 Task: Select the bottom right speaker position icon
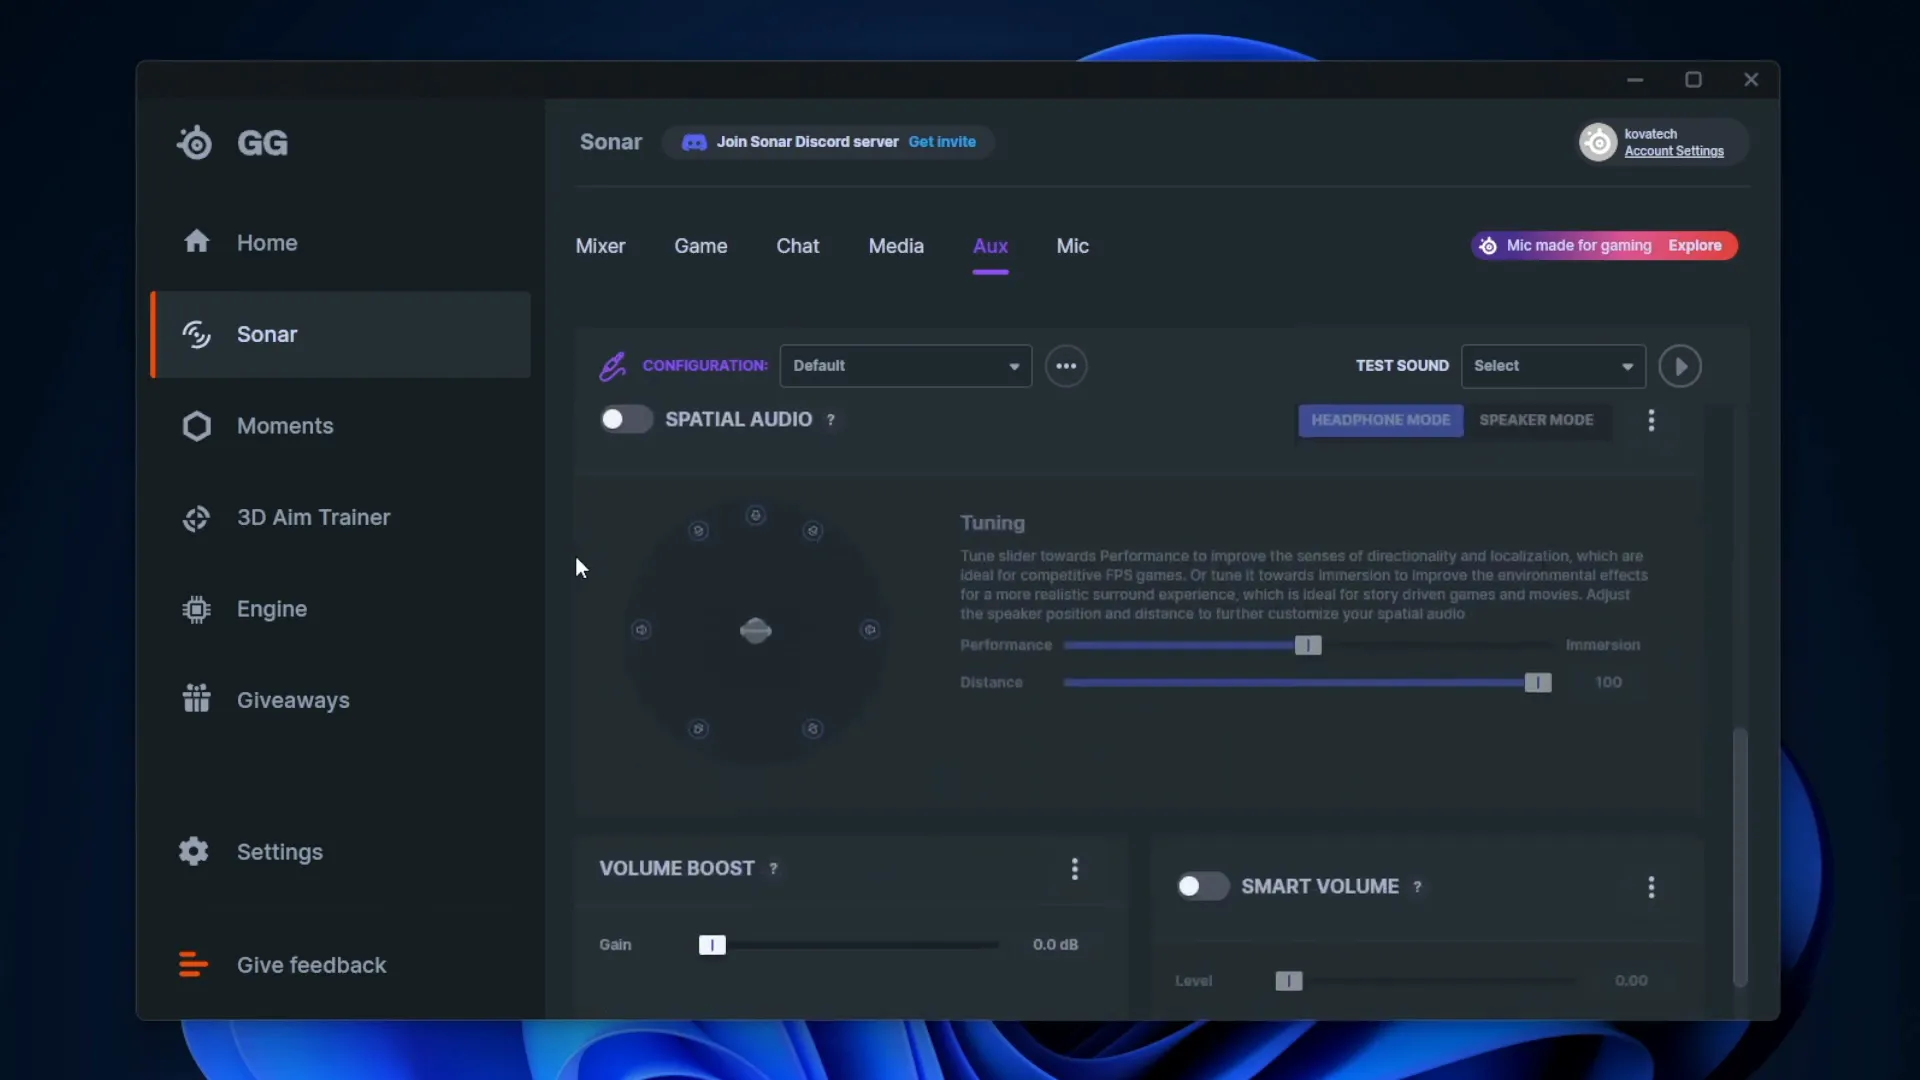coord(813,729)
